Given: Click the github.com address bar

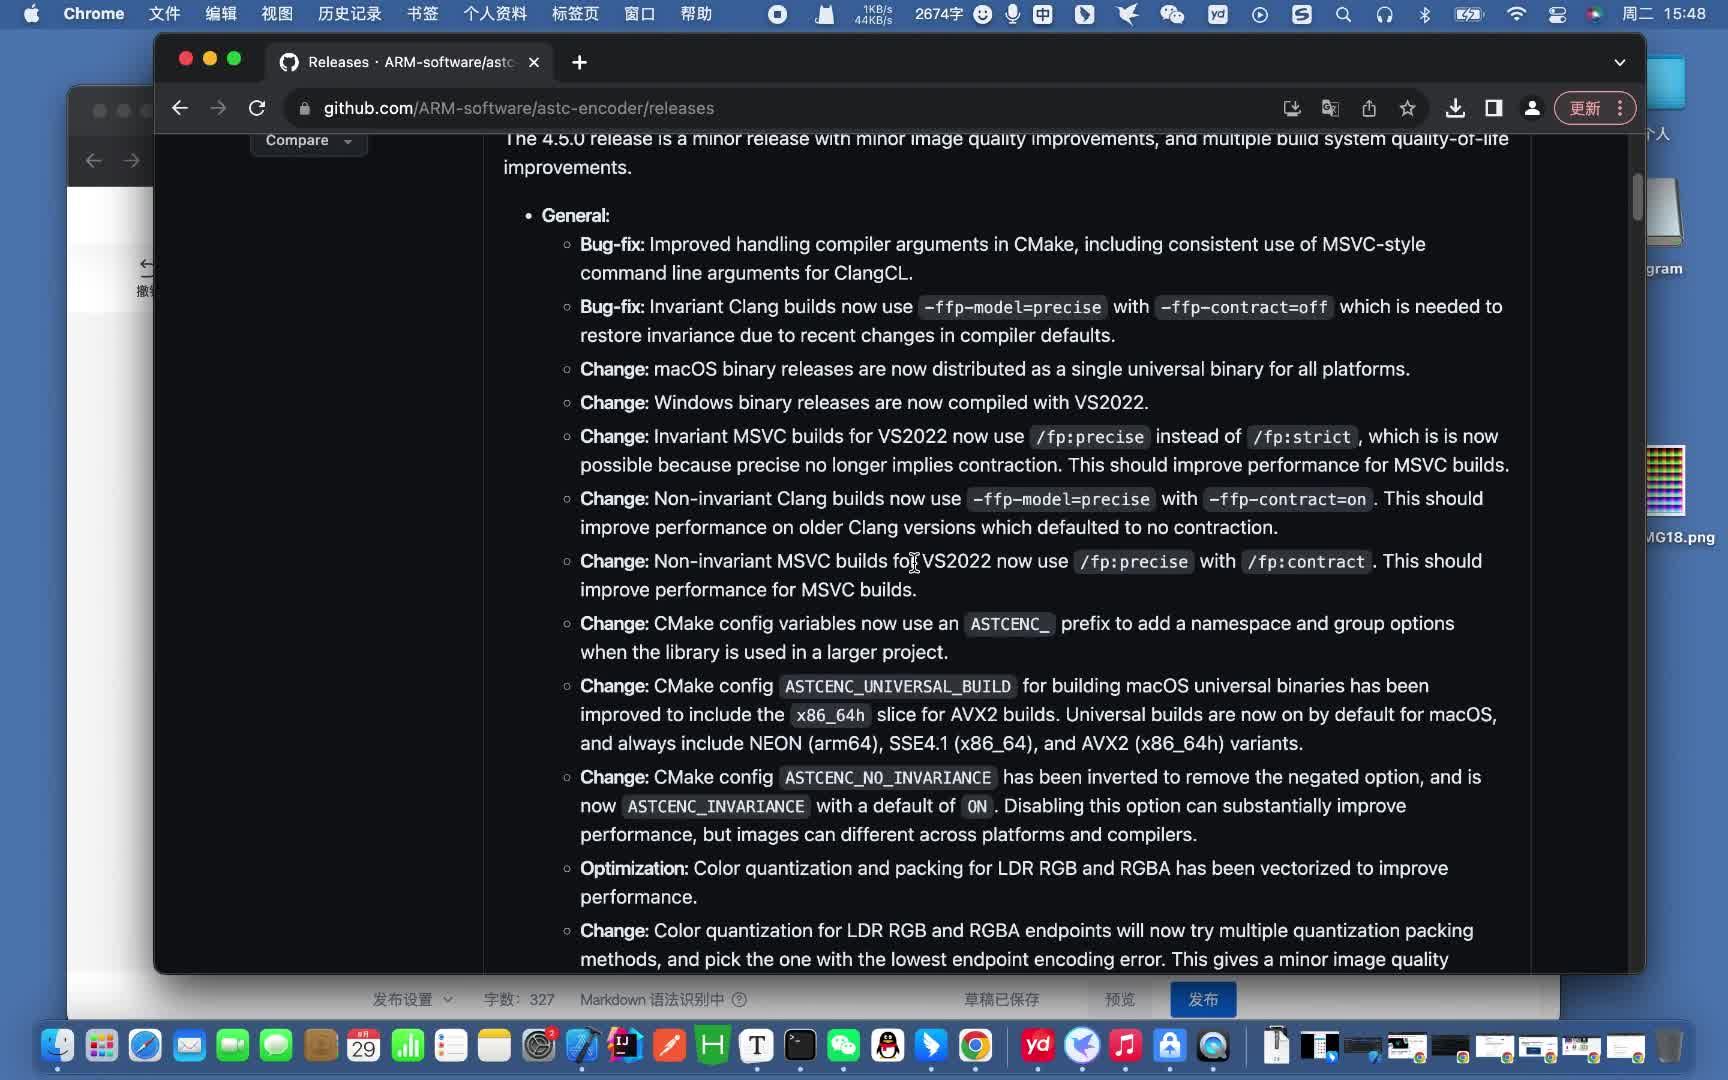Looking at the screenshot, I should click(x=780, y=108).
